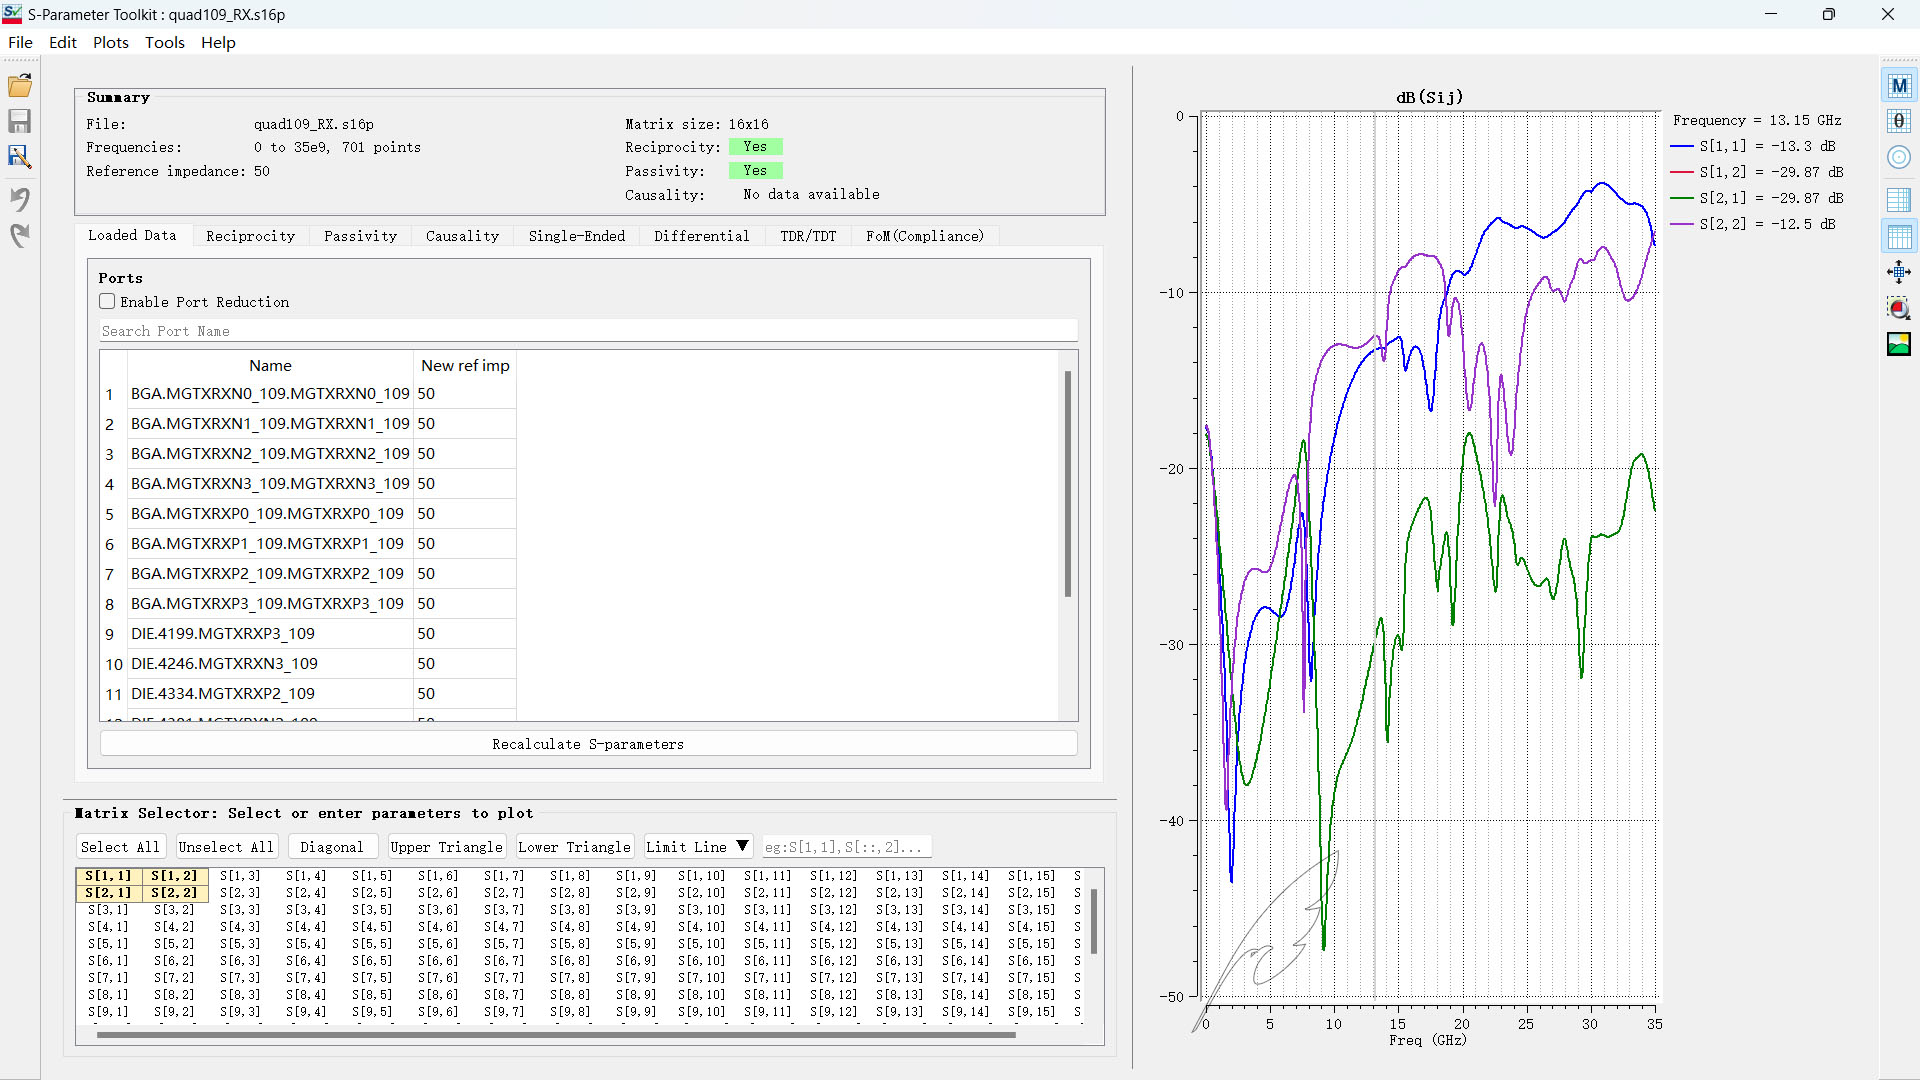Click the export plot image icon

pyautogui.click(x=1899, y=345)
